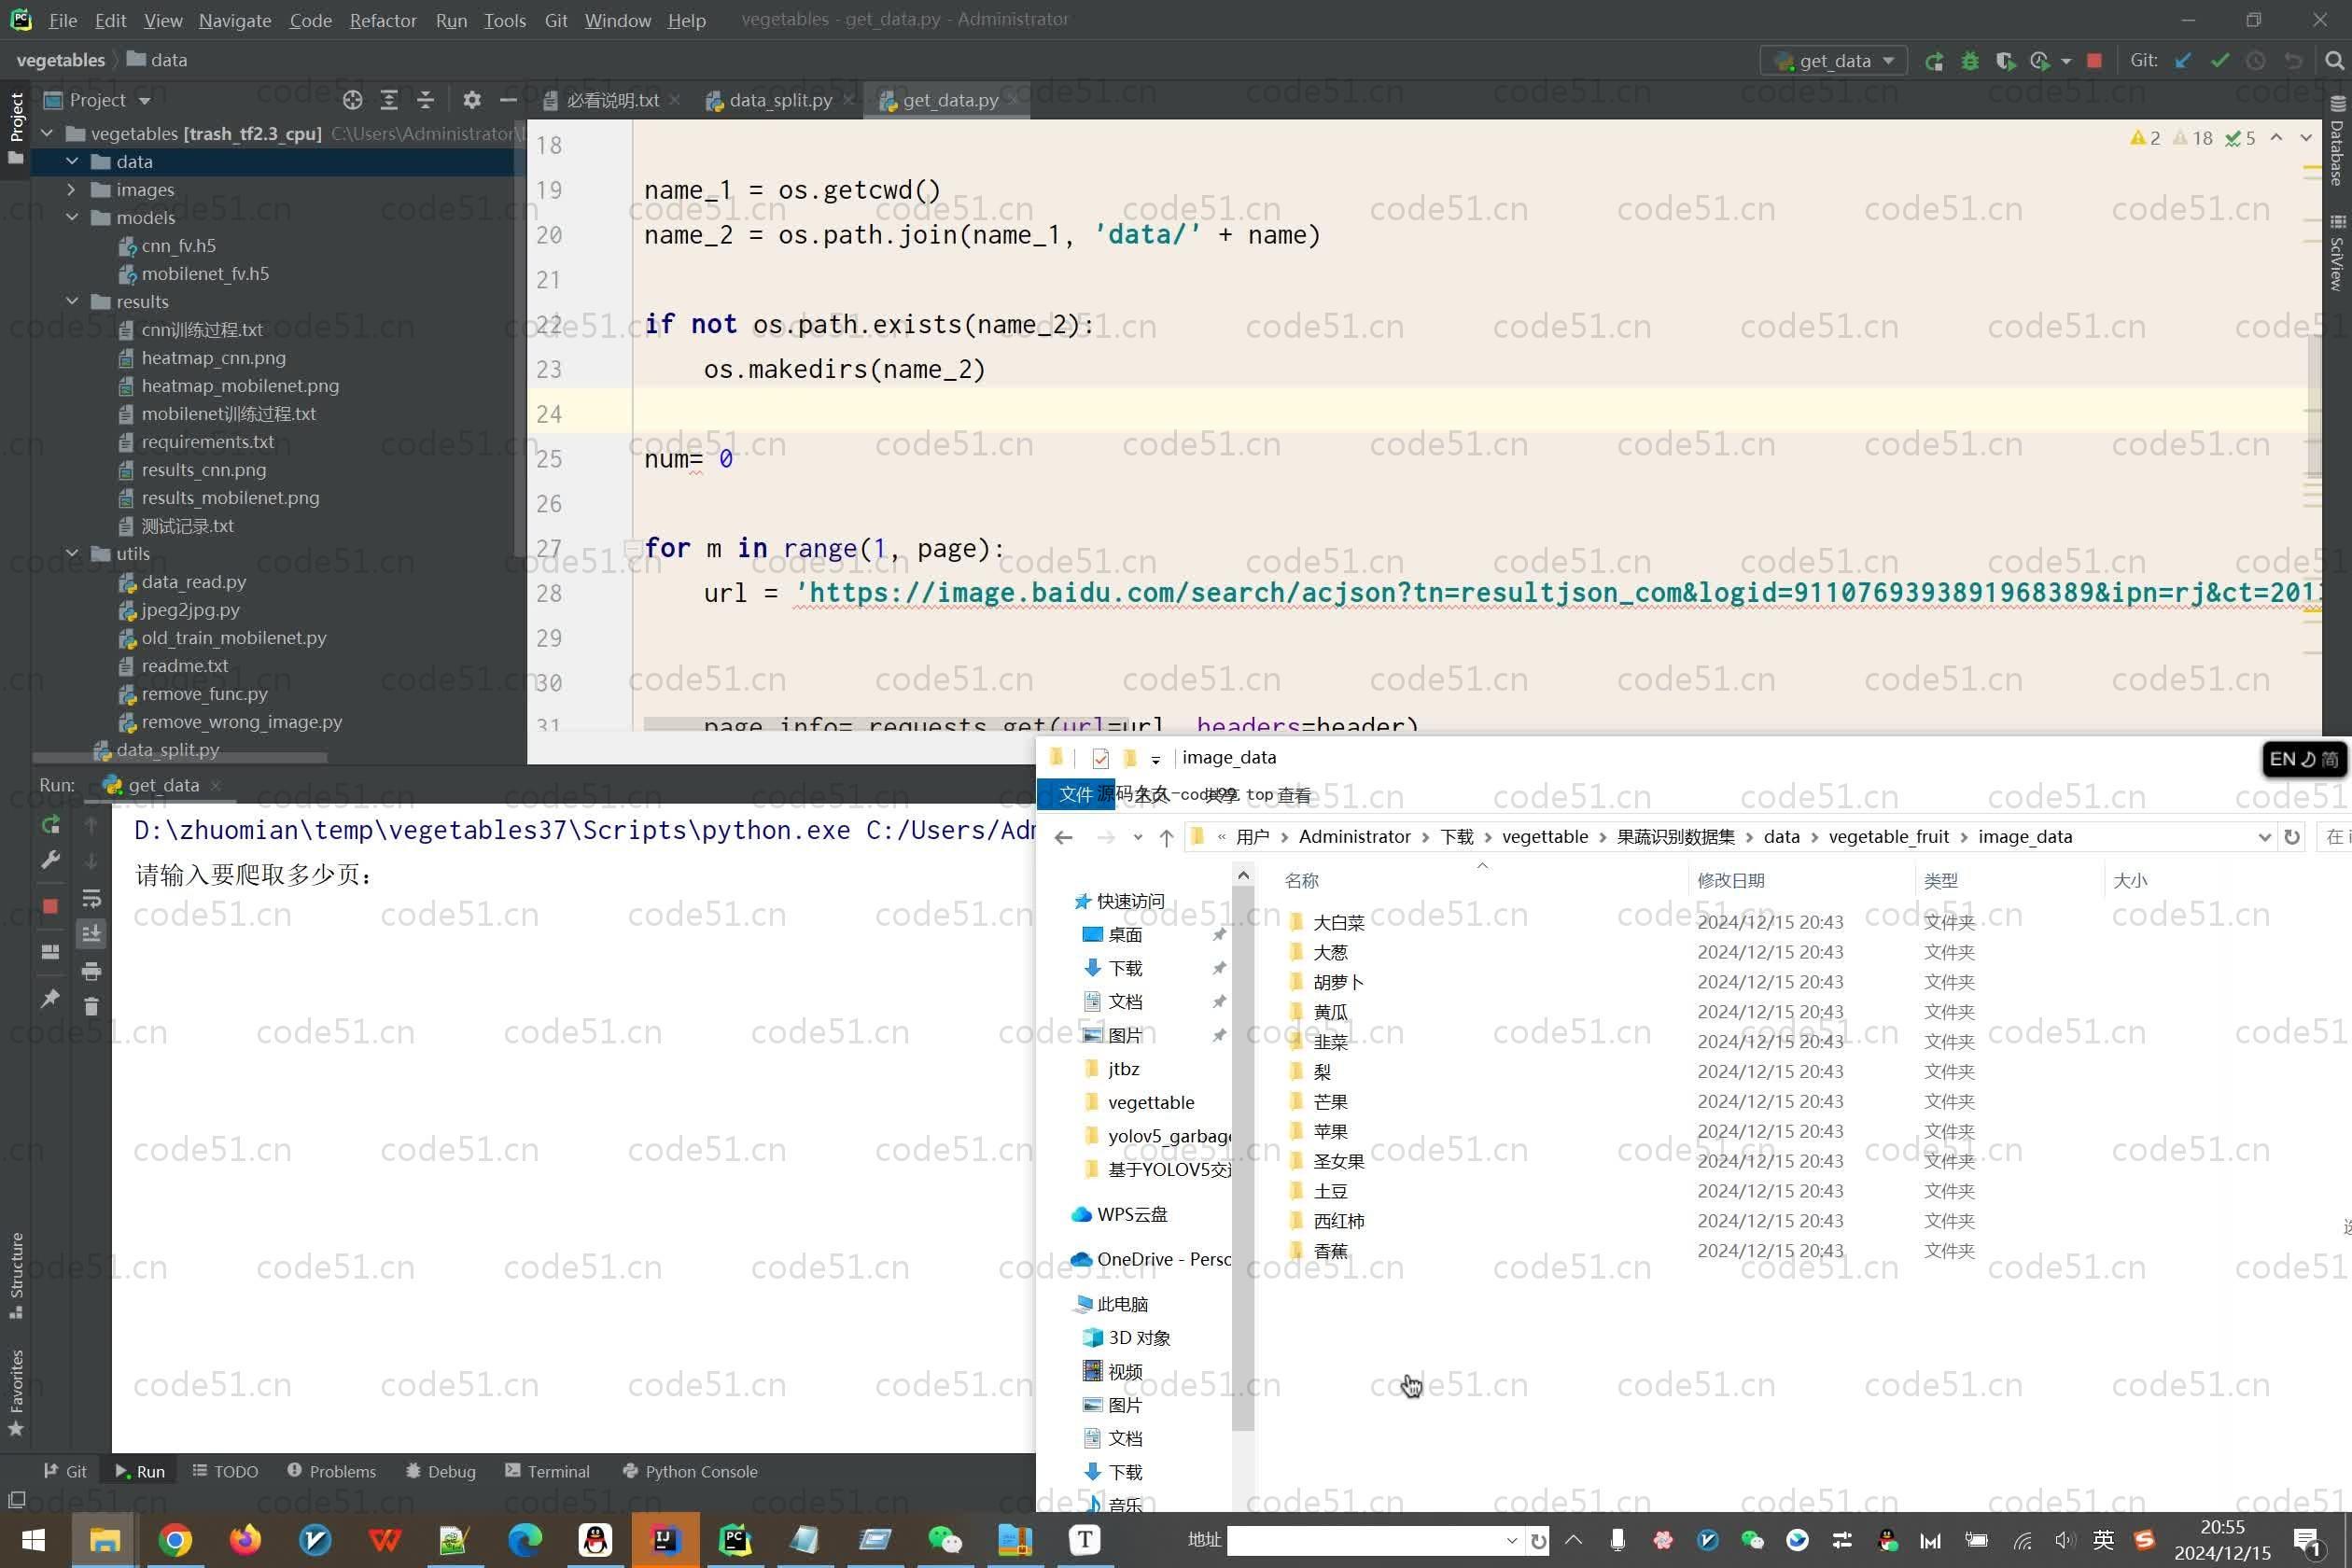Open the Terminal tool window tab
This screenshot has height=1568, width=2352.
[547, 1471]
